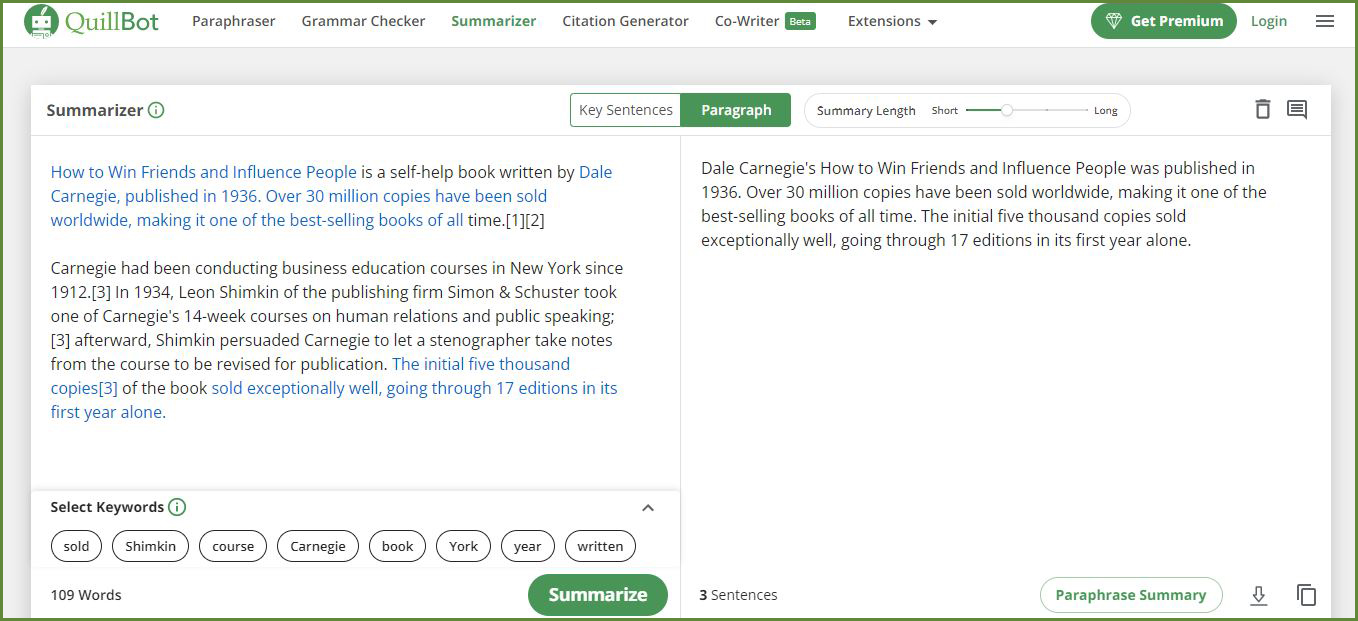Image resolution: width=1358 pixels, height=621 pixels.
Task: Click the highlighted 'The initial five thousand' text
Action: 481,364
